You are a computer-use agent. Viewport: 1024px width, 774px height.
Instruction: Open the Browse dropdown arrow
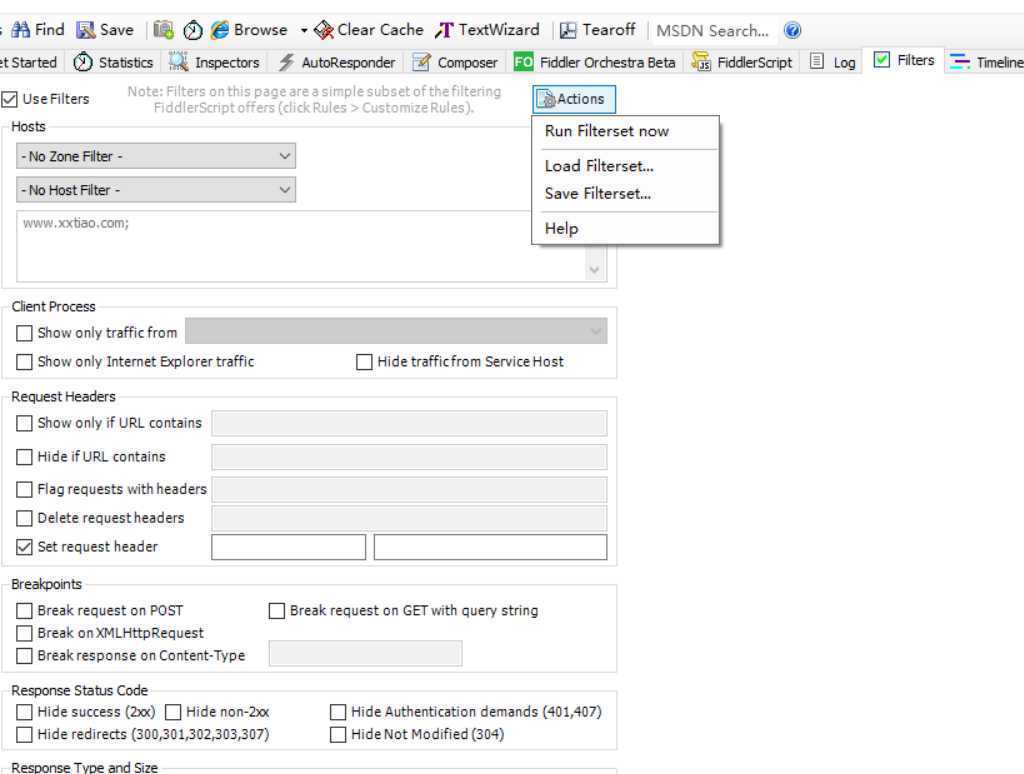(x=304, y=30)
